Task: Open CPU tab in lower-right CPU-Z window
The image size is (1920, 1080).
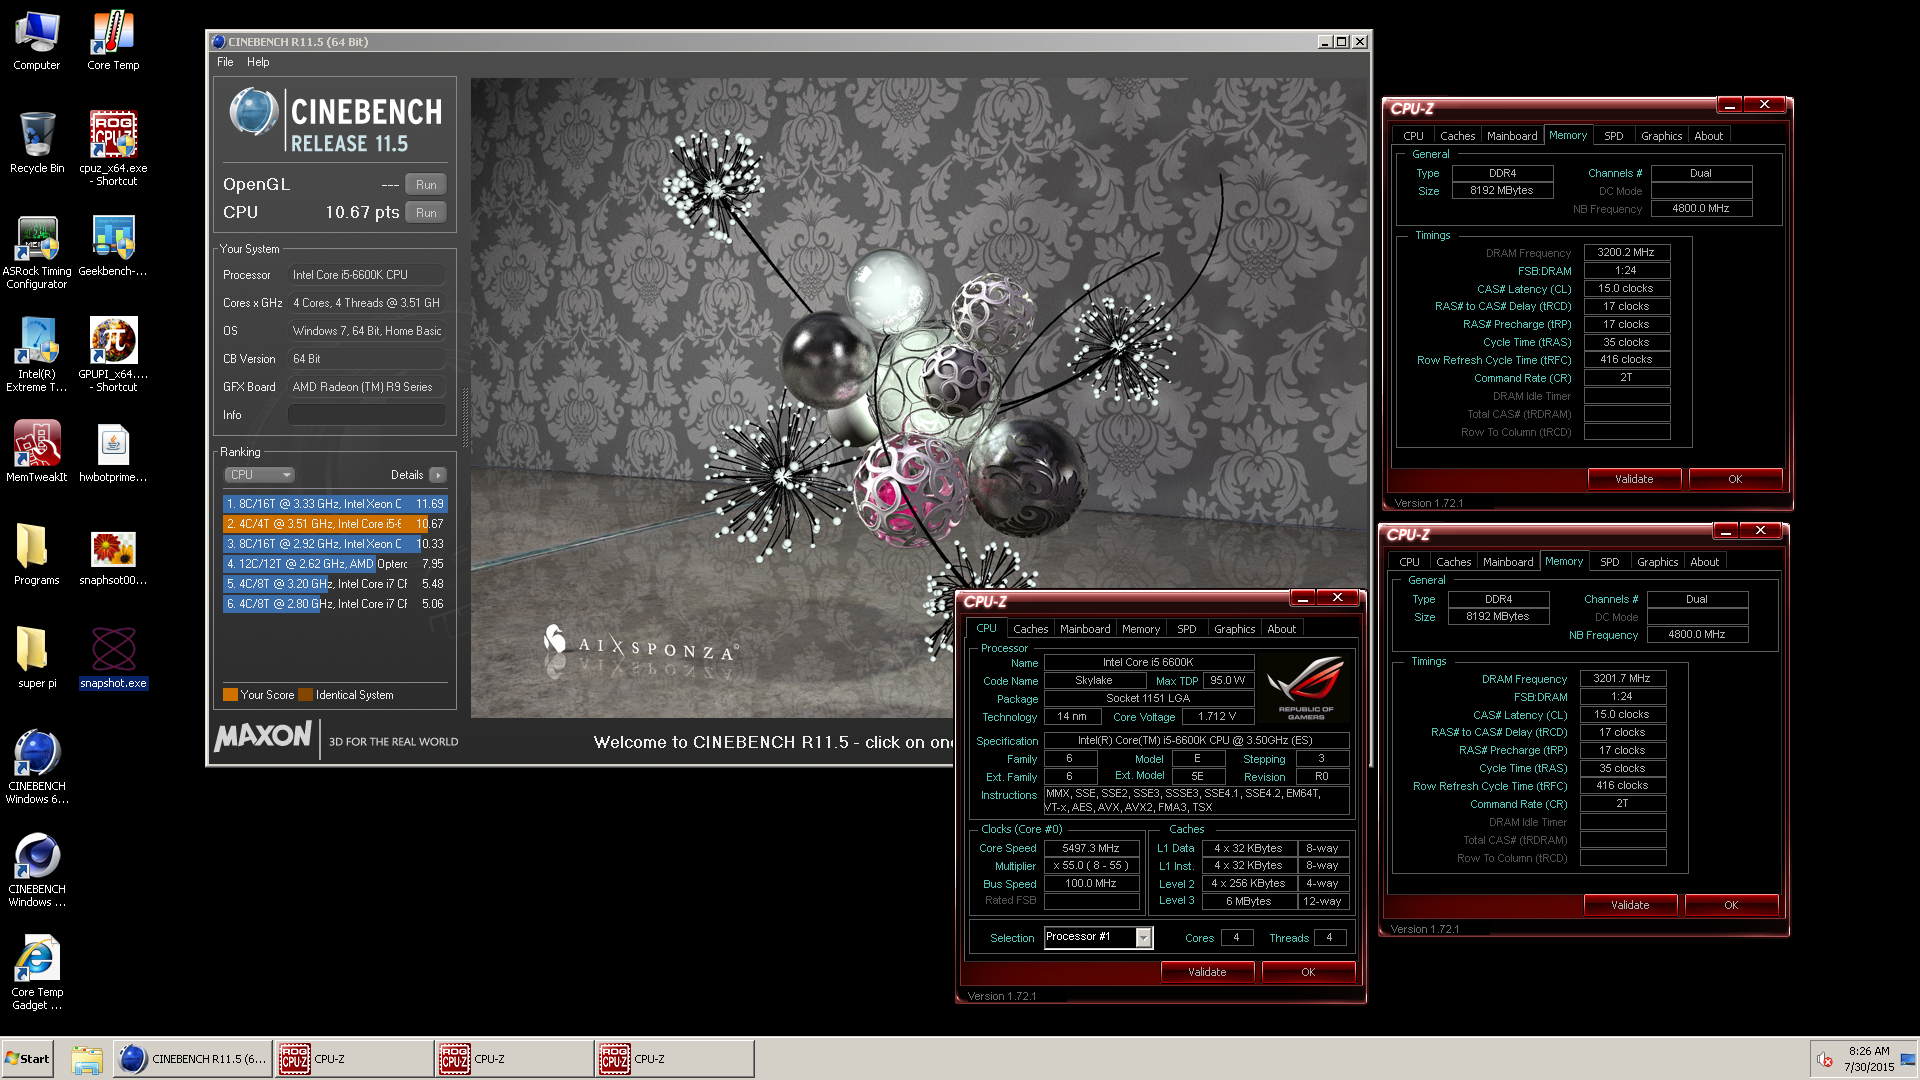Action: 1409,562
